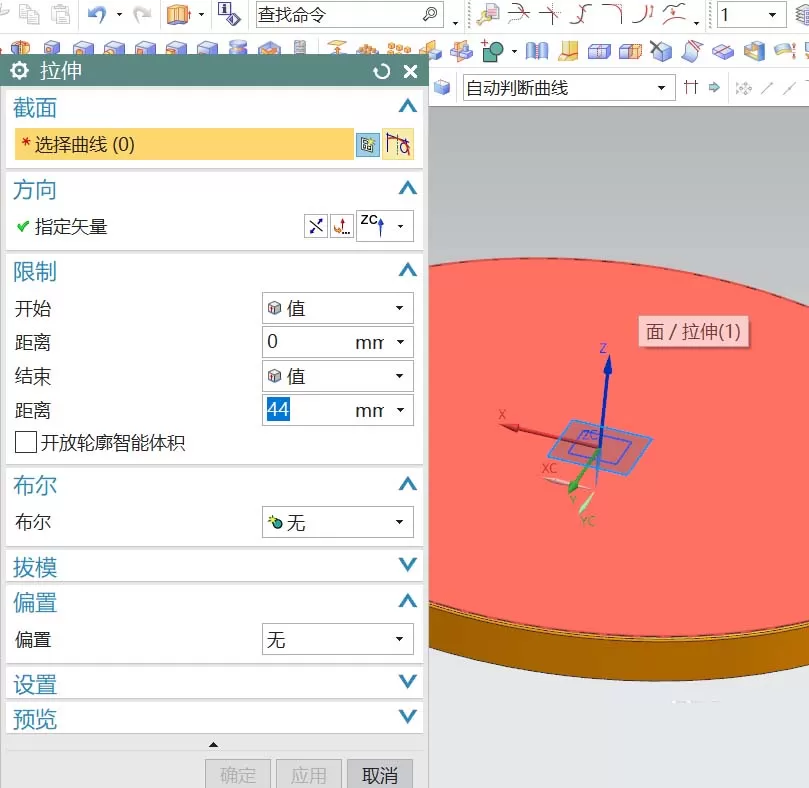
Task: Open the 偏置 dropdown set to 无
Action: click(x=337, y=639)
